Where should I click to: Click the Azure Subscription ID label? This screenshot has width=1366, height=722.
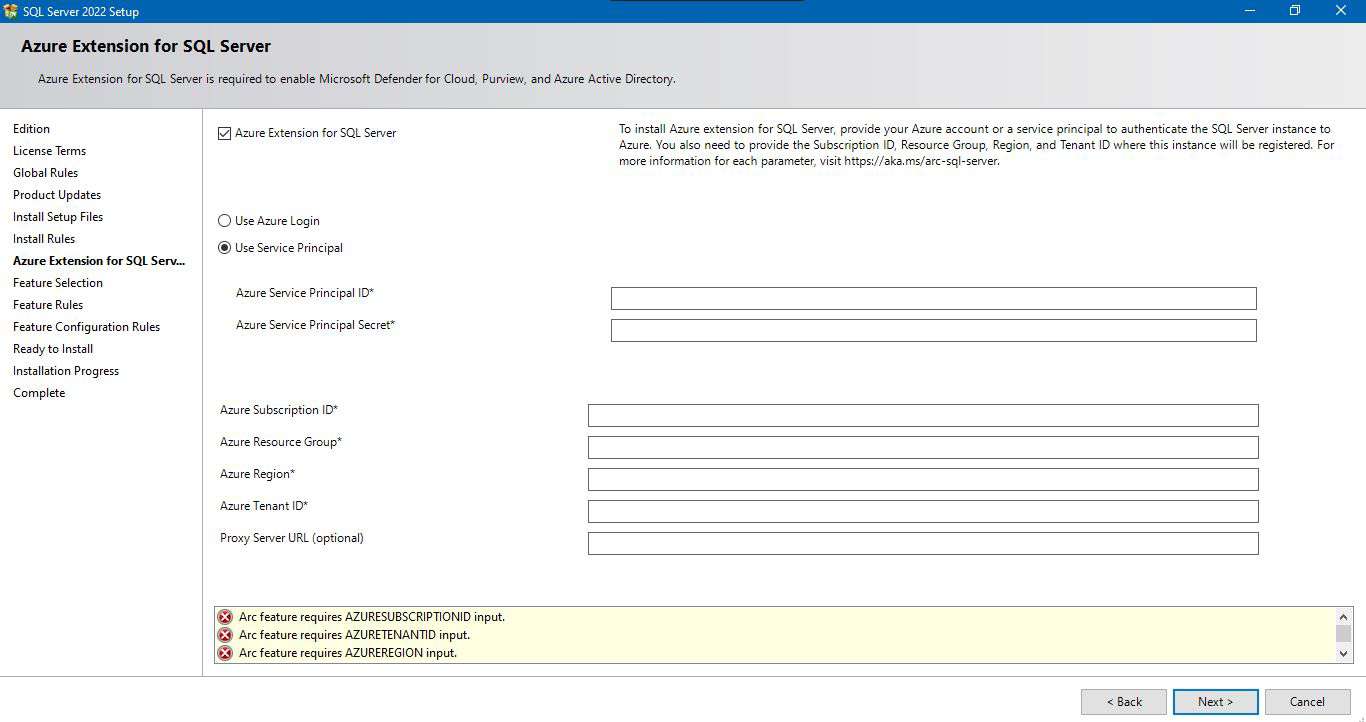pos(279,410)
